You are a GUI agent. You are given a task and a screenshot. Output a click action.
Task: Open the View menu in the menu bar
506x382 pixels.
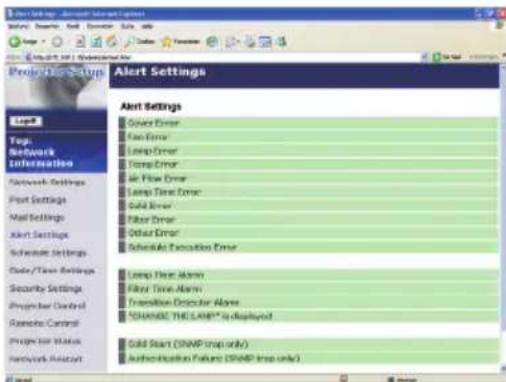73,26
